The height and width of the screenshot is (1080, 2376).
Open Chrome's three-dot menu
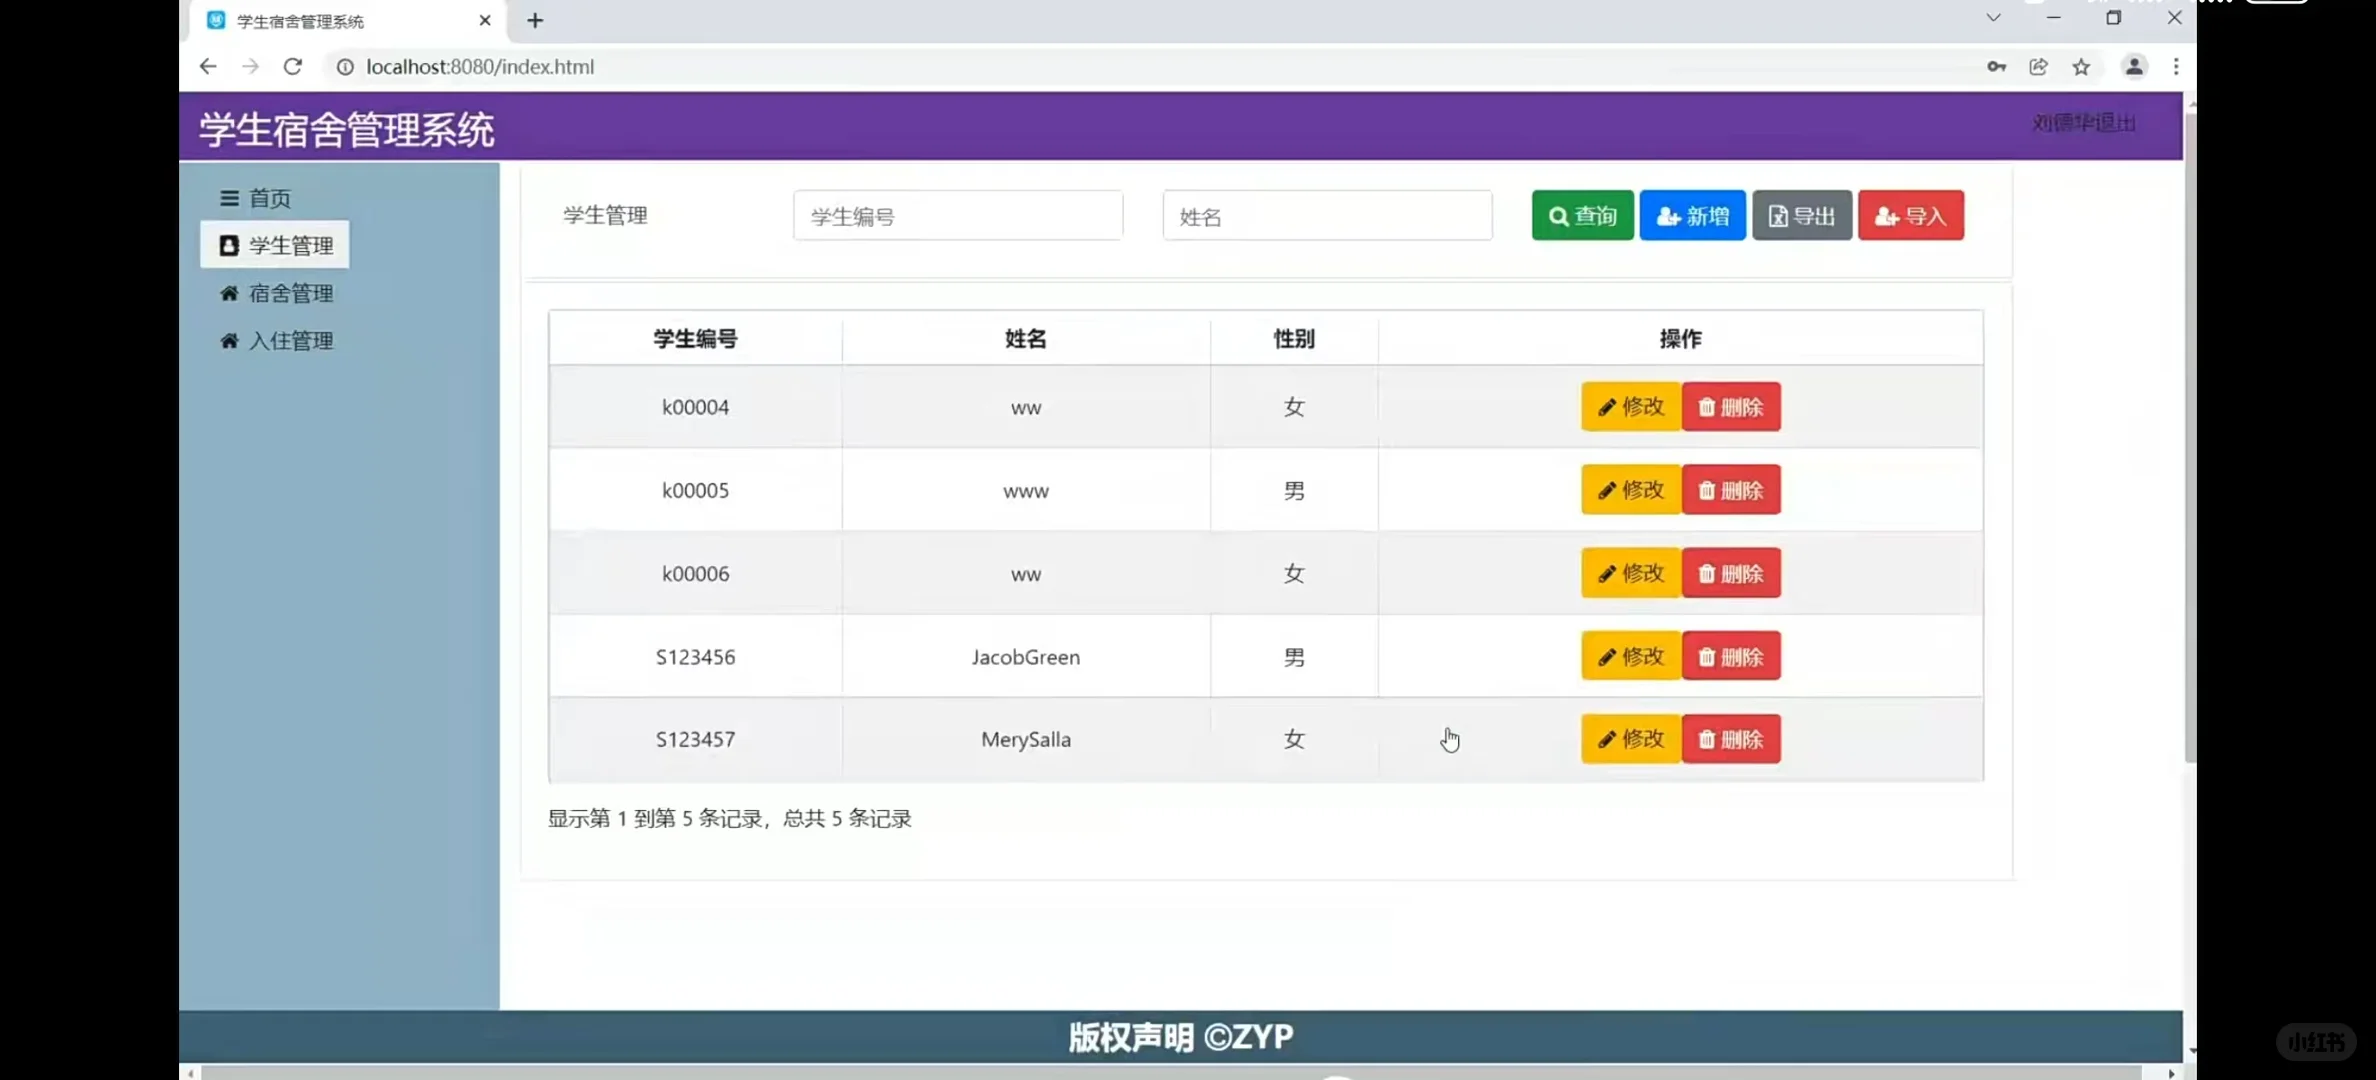(2177, 66)
